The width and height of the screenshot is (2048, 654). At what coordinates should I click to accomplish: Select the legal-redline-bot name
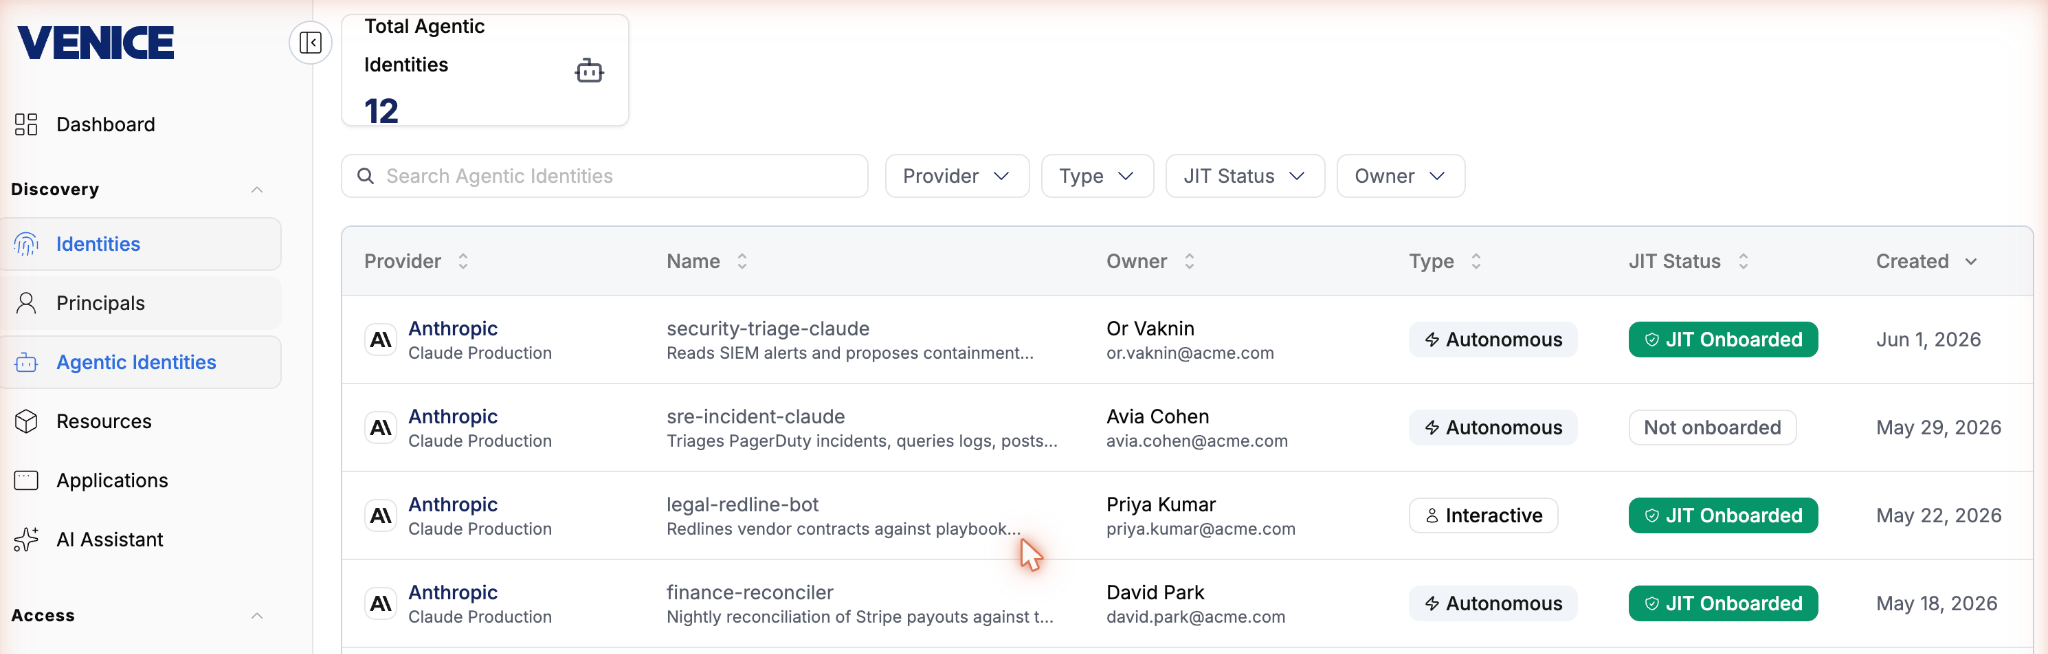[x=743, y=504]
